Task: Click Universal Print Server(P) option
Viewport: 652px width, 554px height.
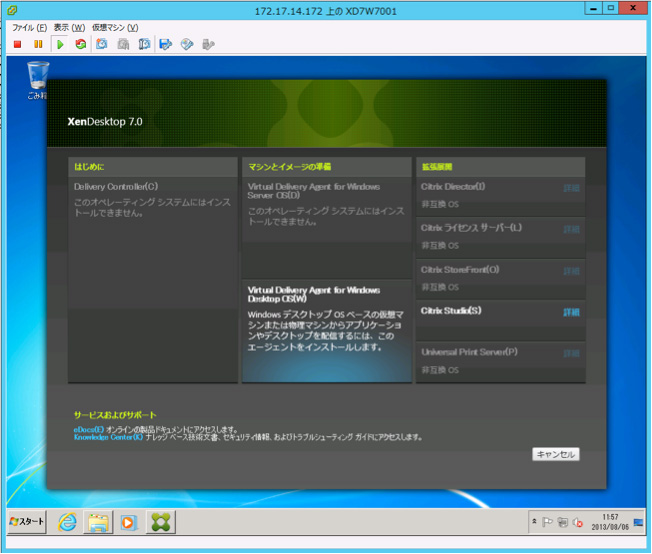Action: coord(469,352)
